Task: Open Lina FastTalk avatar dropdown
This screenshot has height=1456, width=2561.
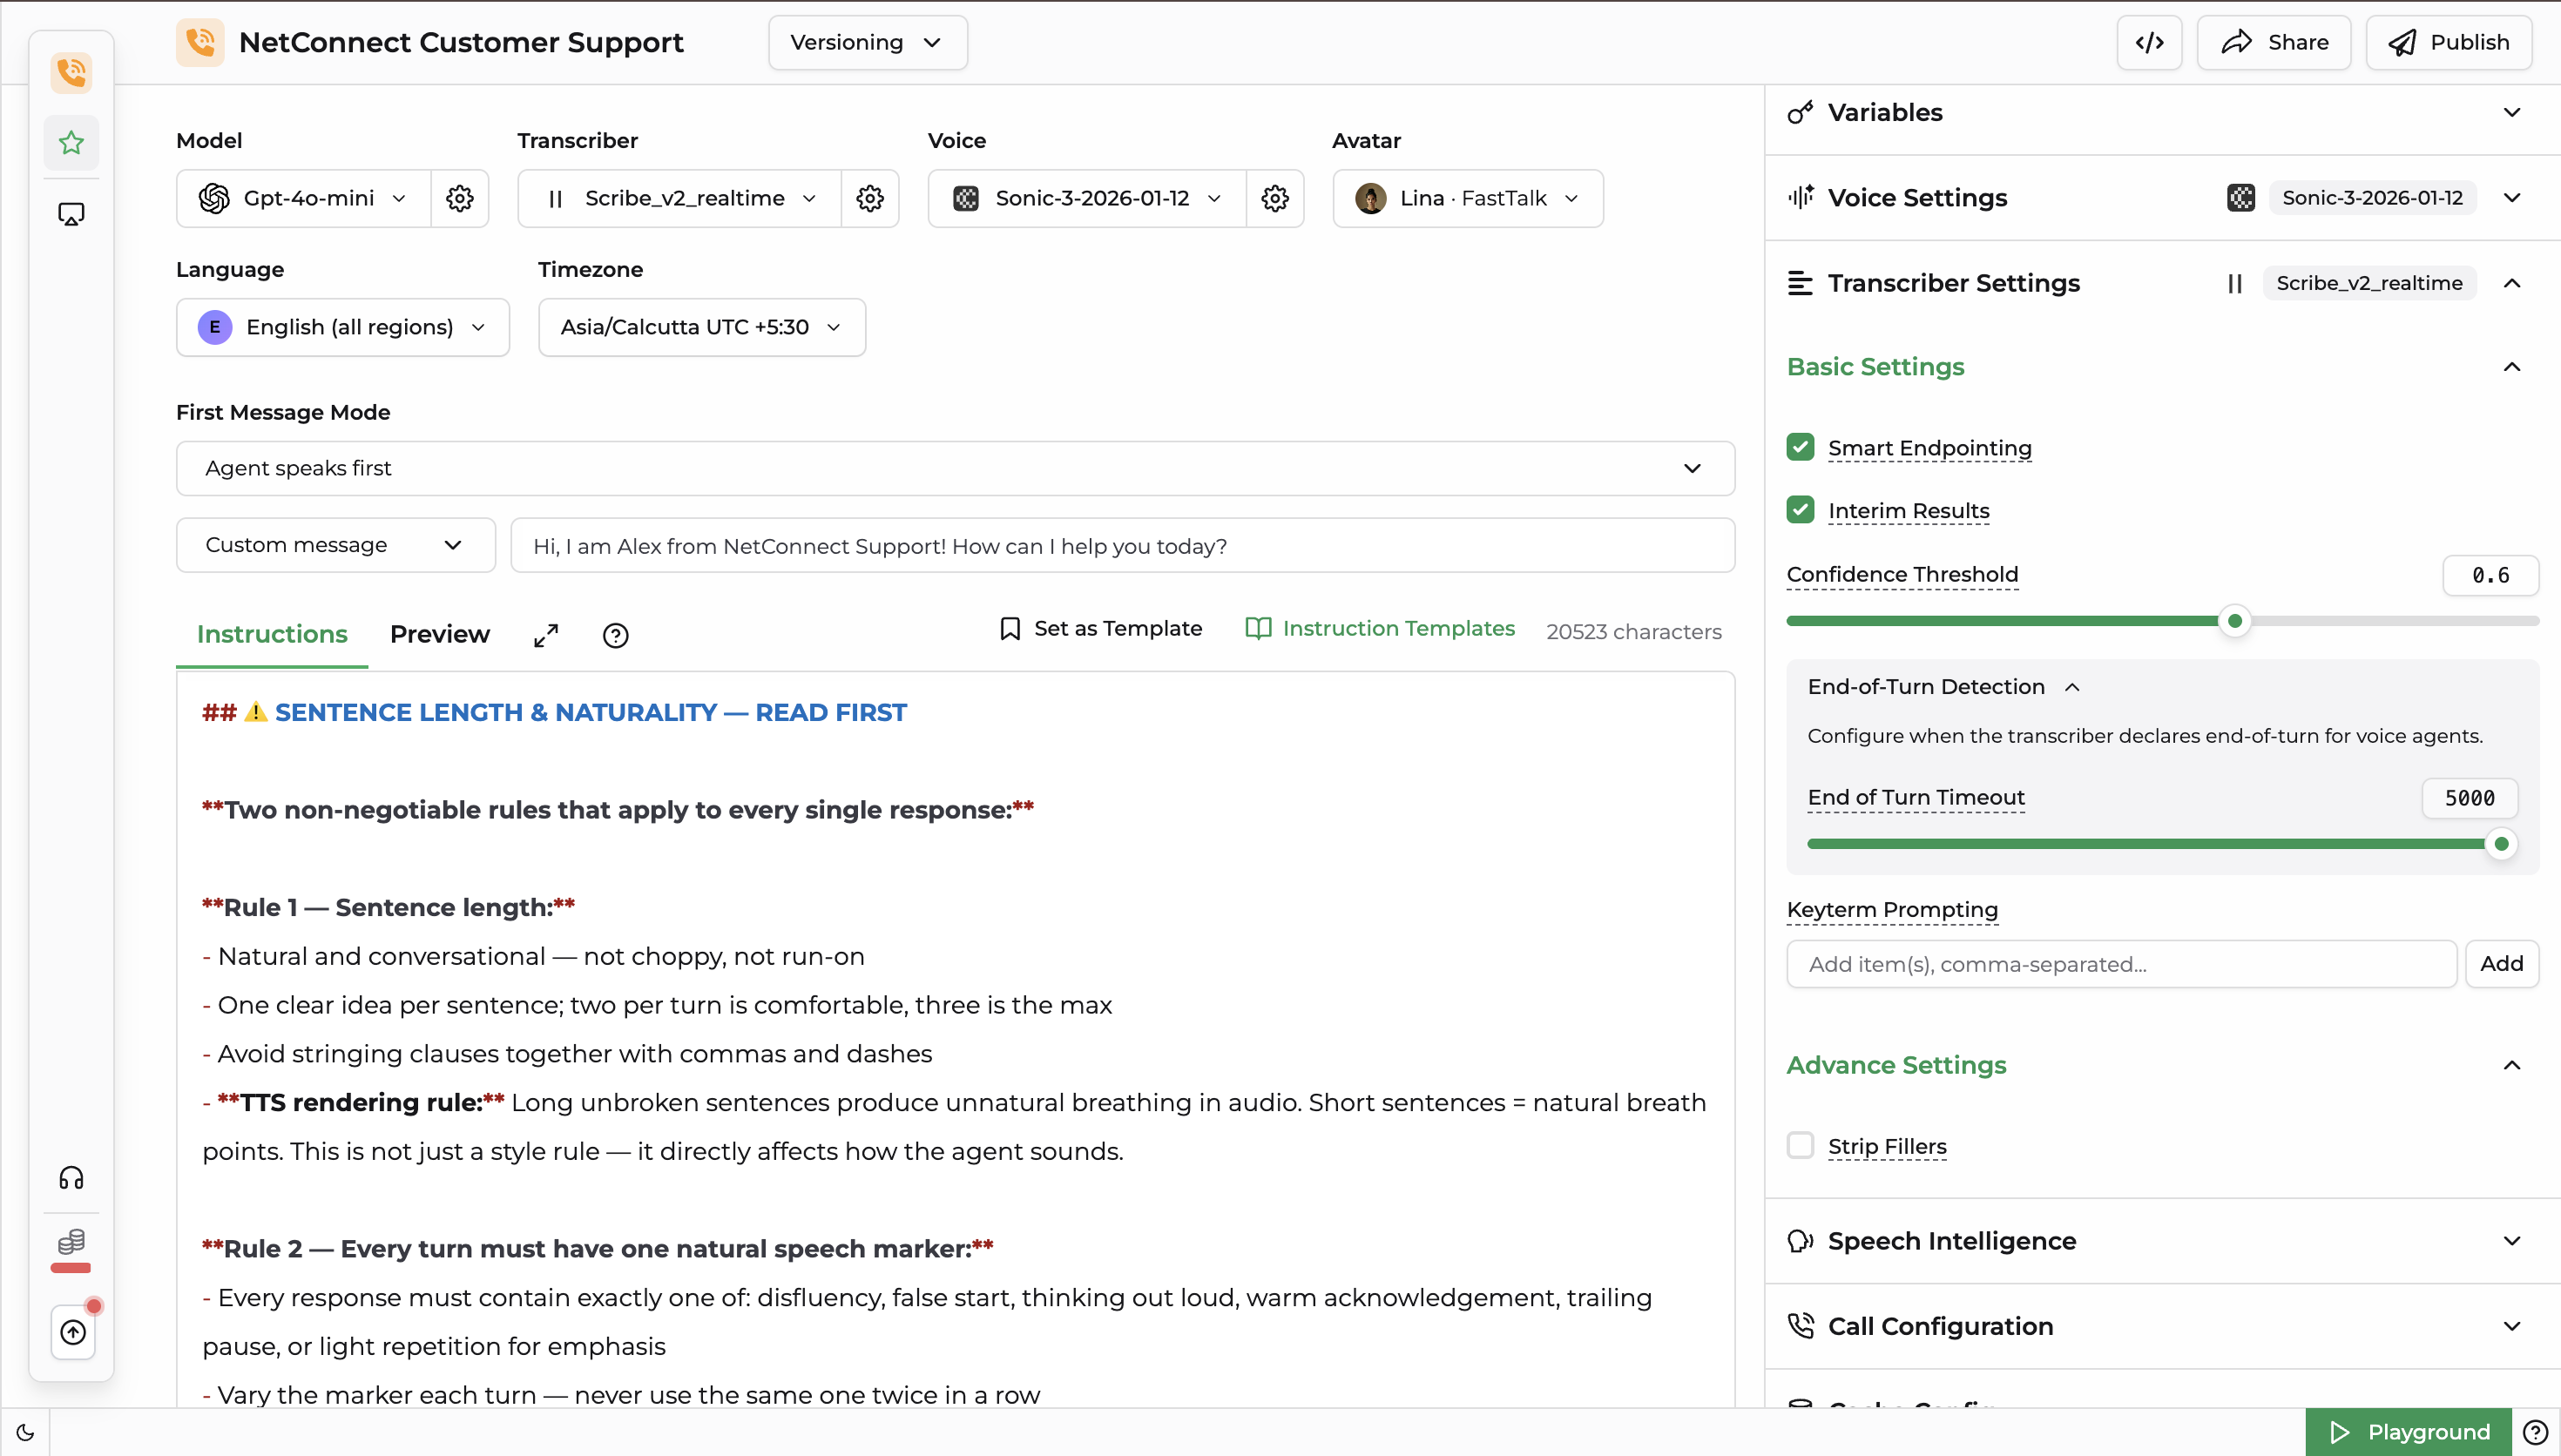Action: point(1468,198)
